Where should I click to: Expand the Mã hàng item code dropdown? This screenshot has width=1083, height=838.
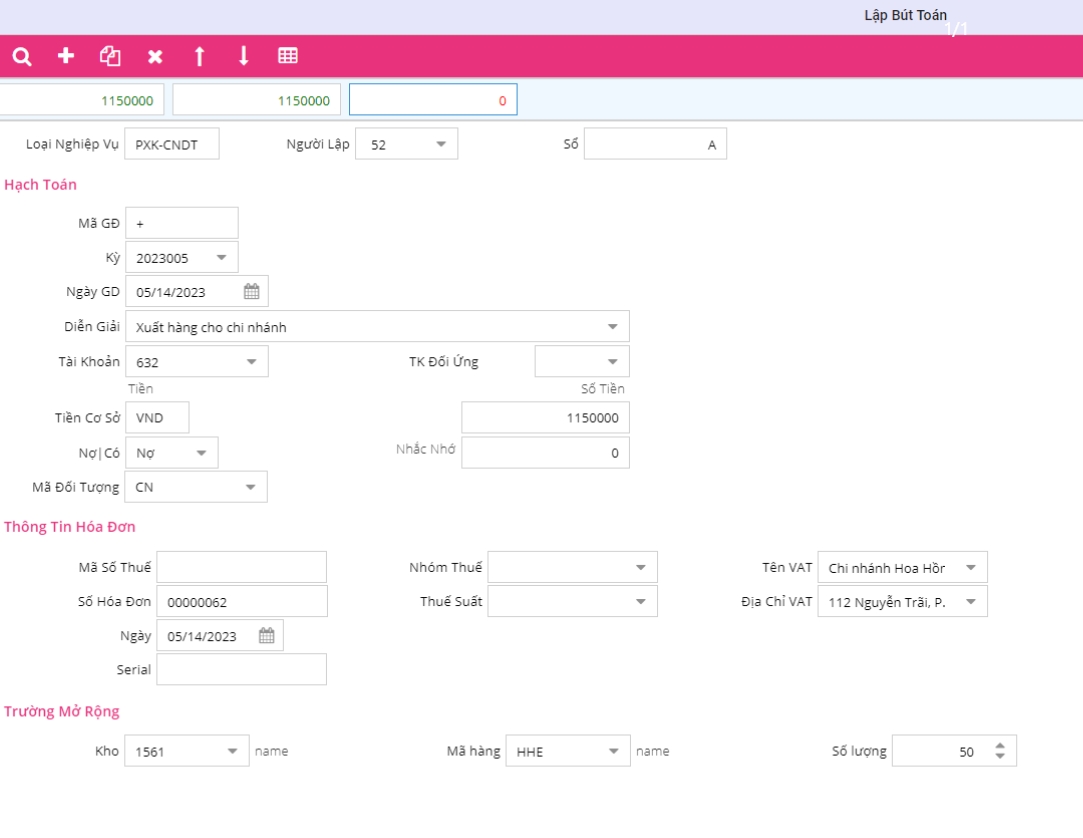click(613, 751)
